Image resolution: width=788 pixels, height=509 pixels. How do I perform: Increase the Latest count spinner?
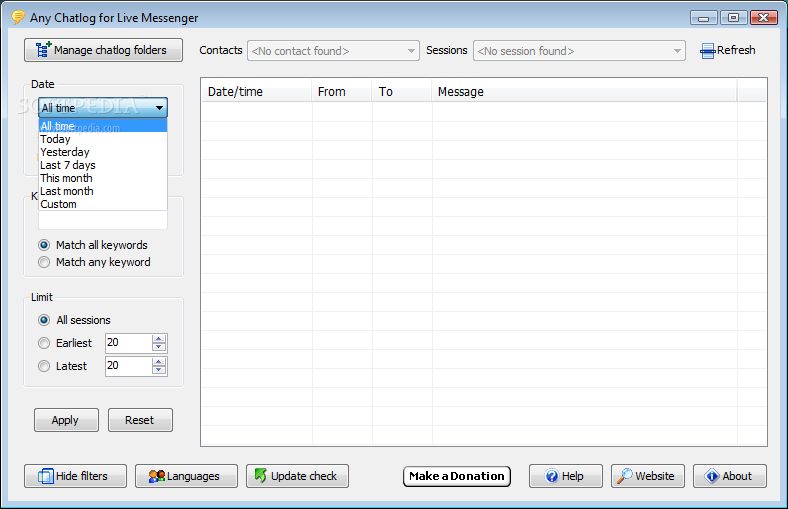click(x=159, y=362)
